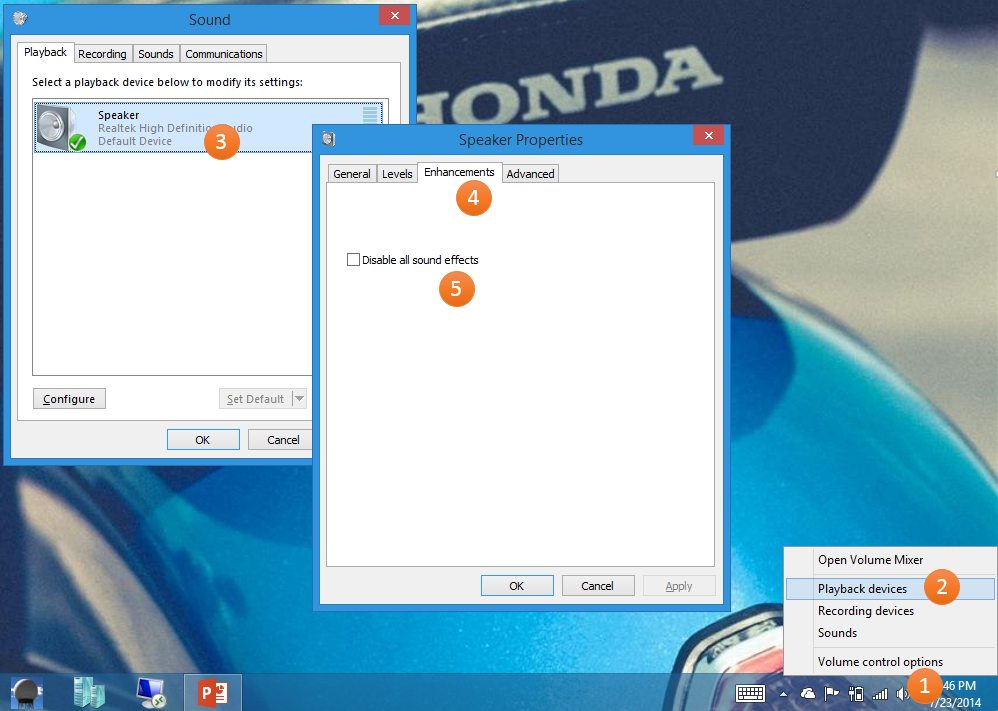The image size is (998, 711).
Task: Open the Communications tab
Action: (224, 54)
